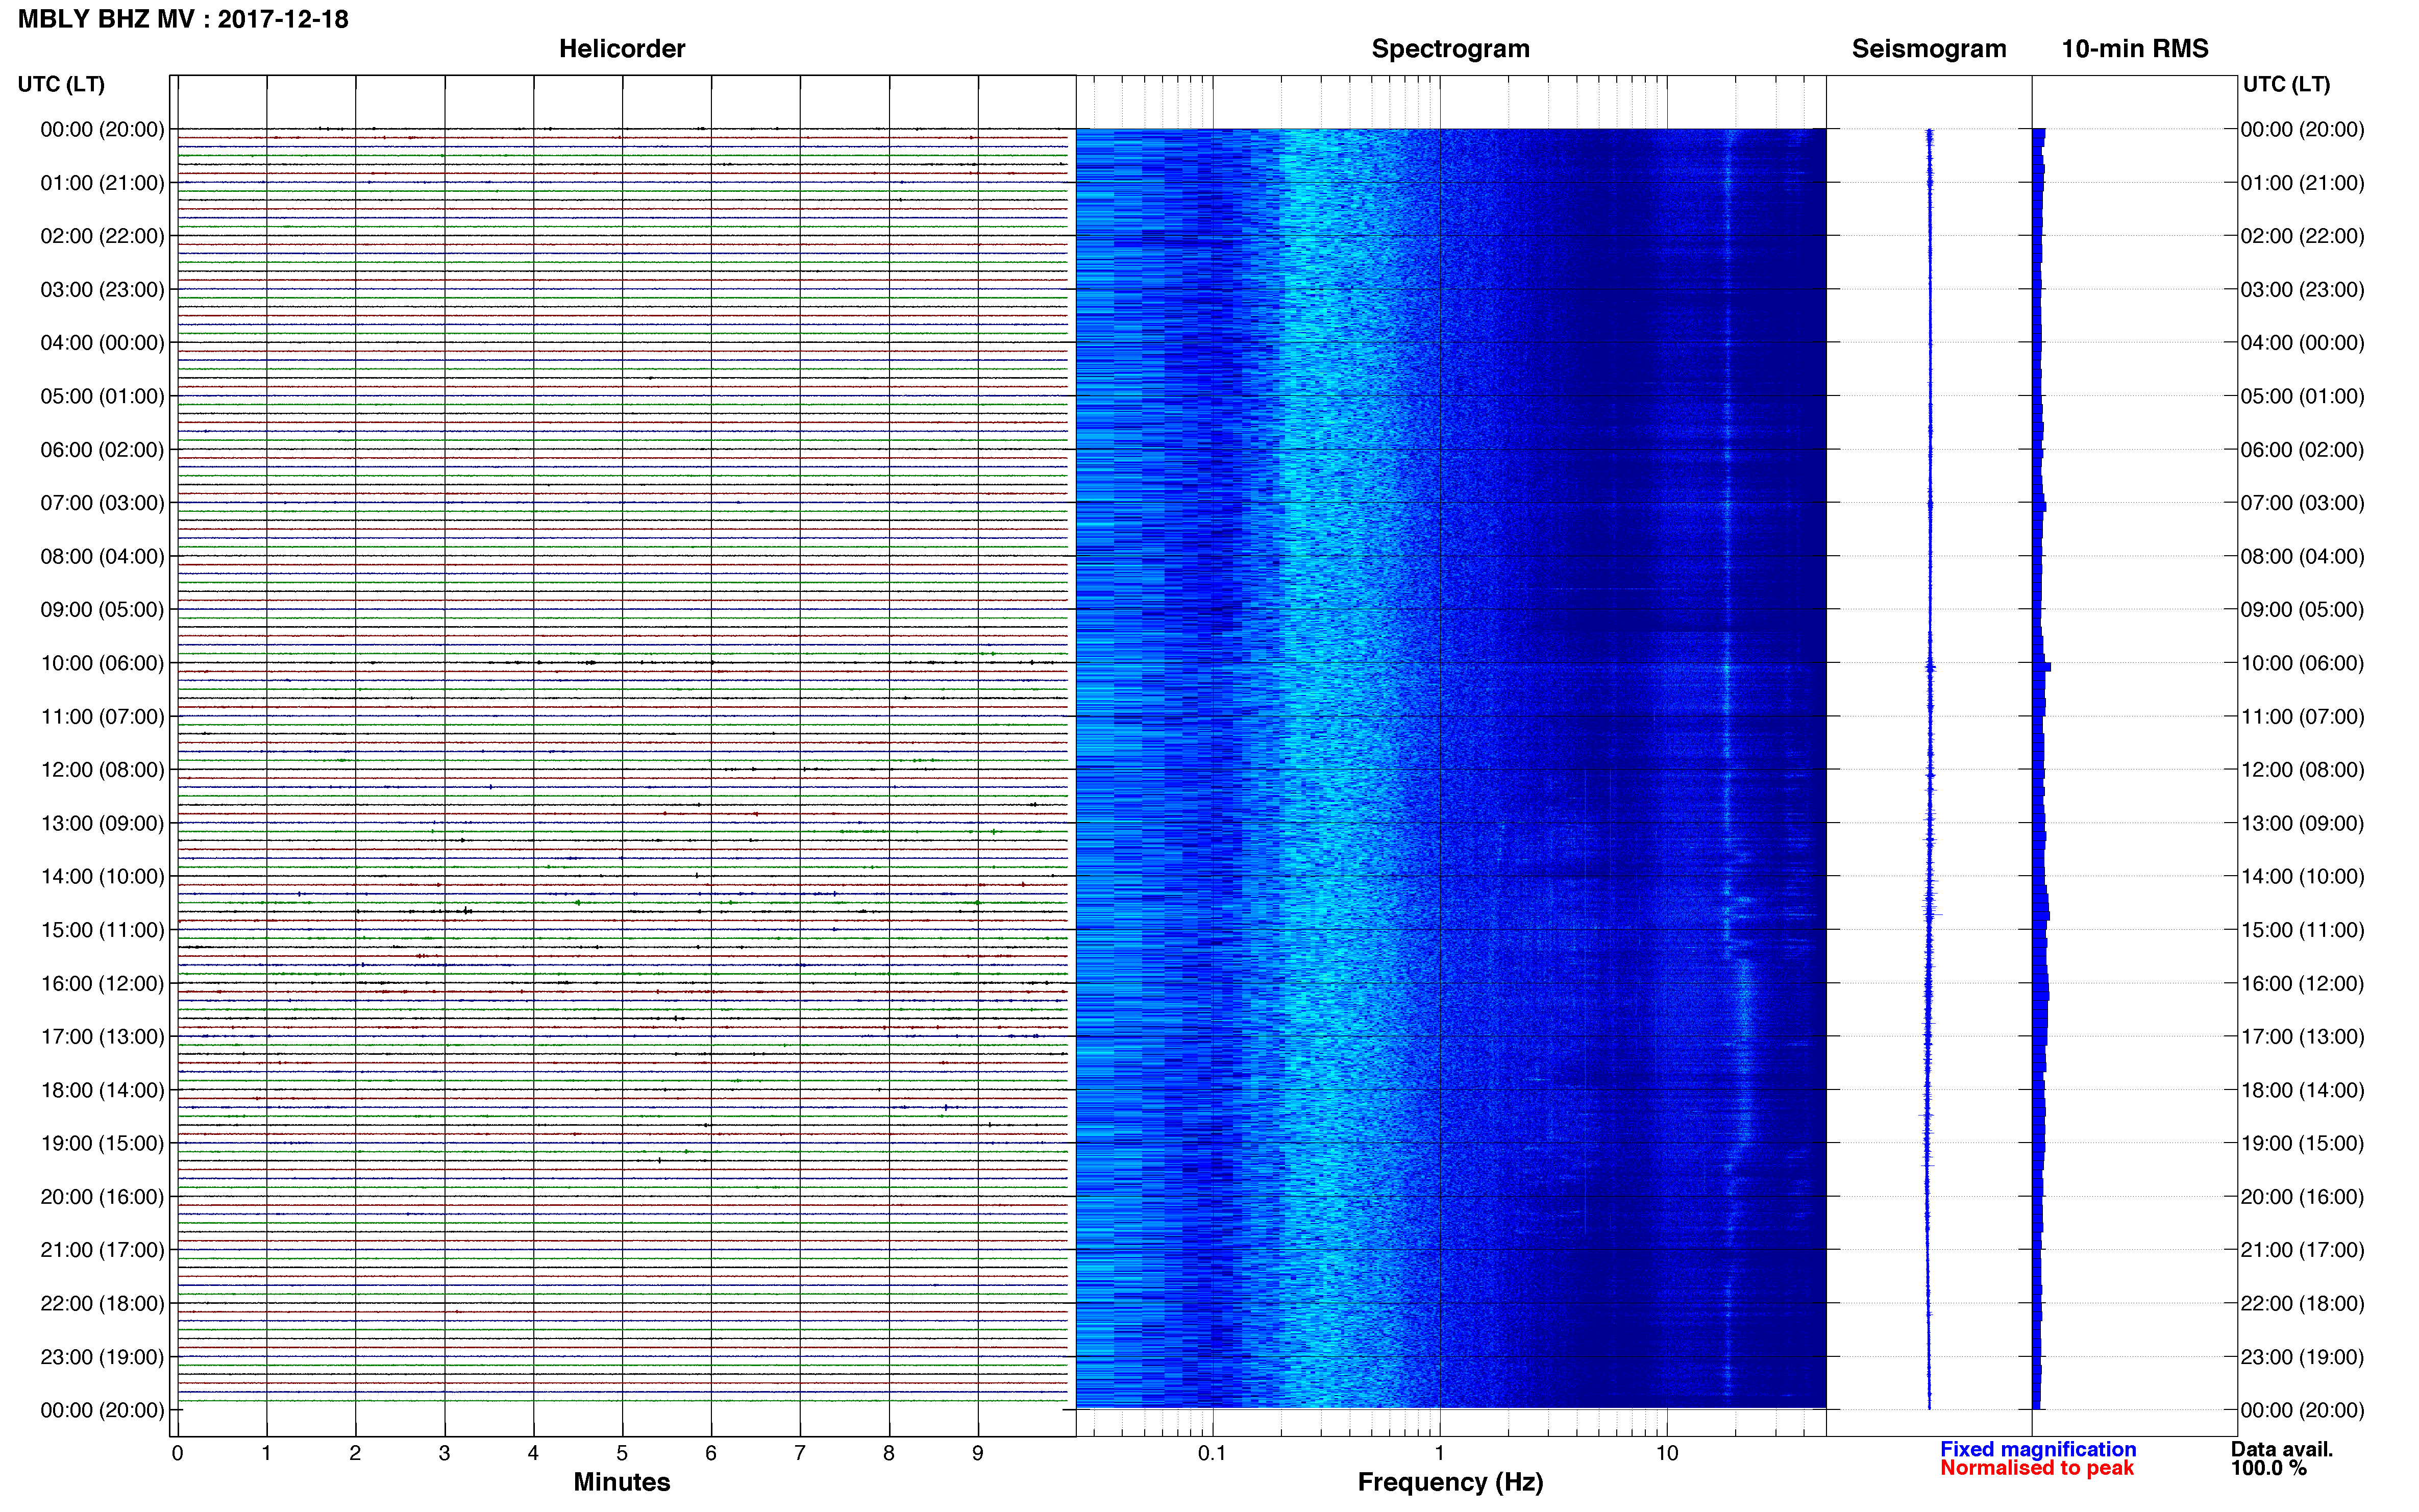The height and width of the screenshot is (1512, 2419).
Task: Click the '3' tick on the Minutes axis
Action: pyautogui.click(x=444, y=1453)
